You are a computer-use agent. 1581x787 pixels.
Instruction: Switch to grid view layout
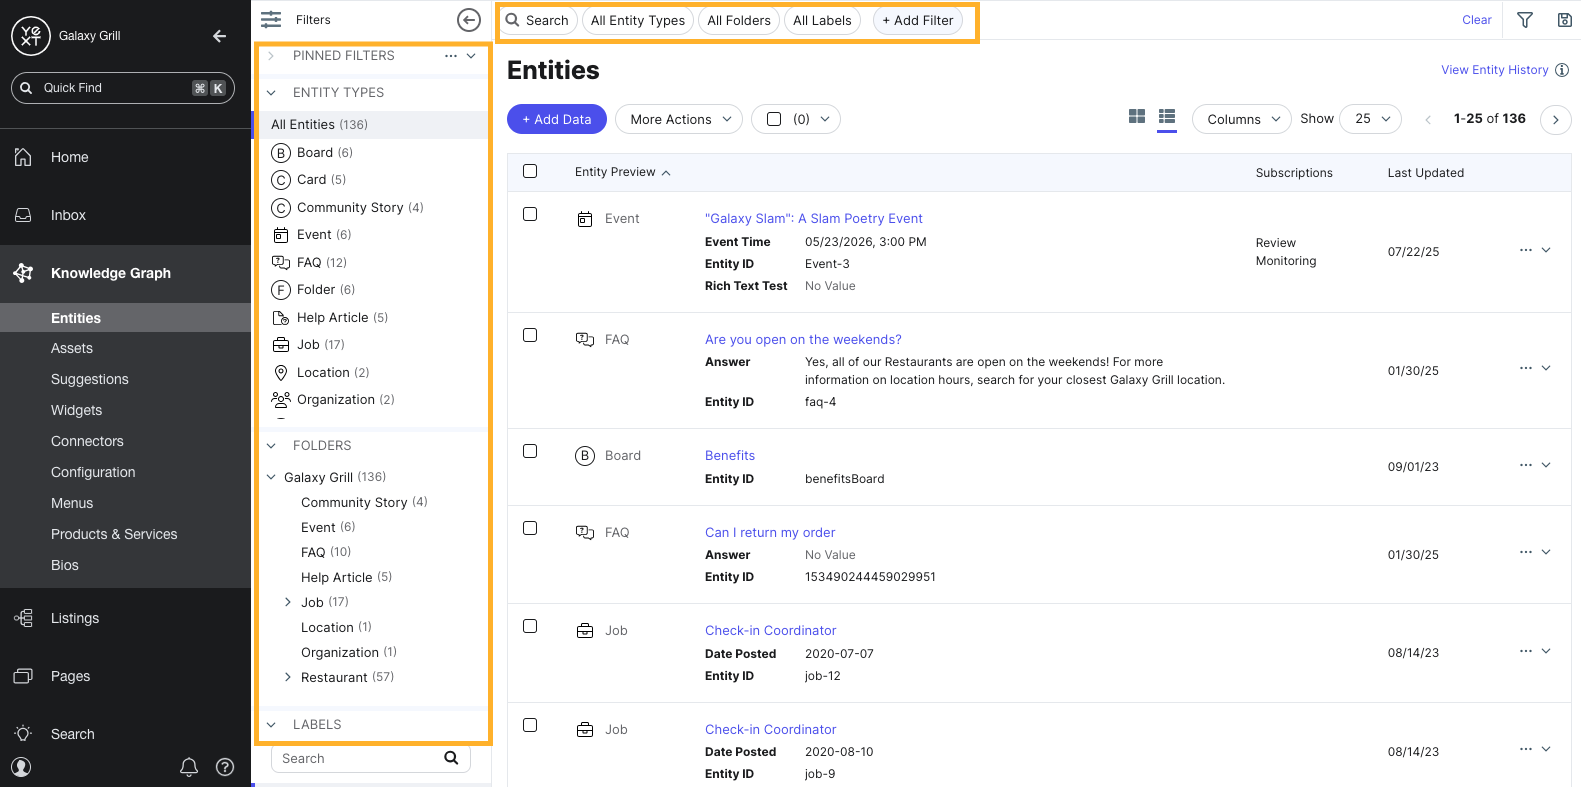(x=1137, y=117)
